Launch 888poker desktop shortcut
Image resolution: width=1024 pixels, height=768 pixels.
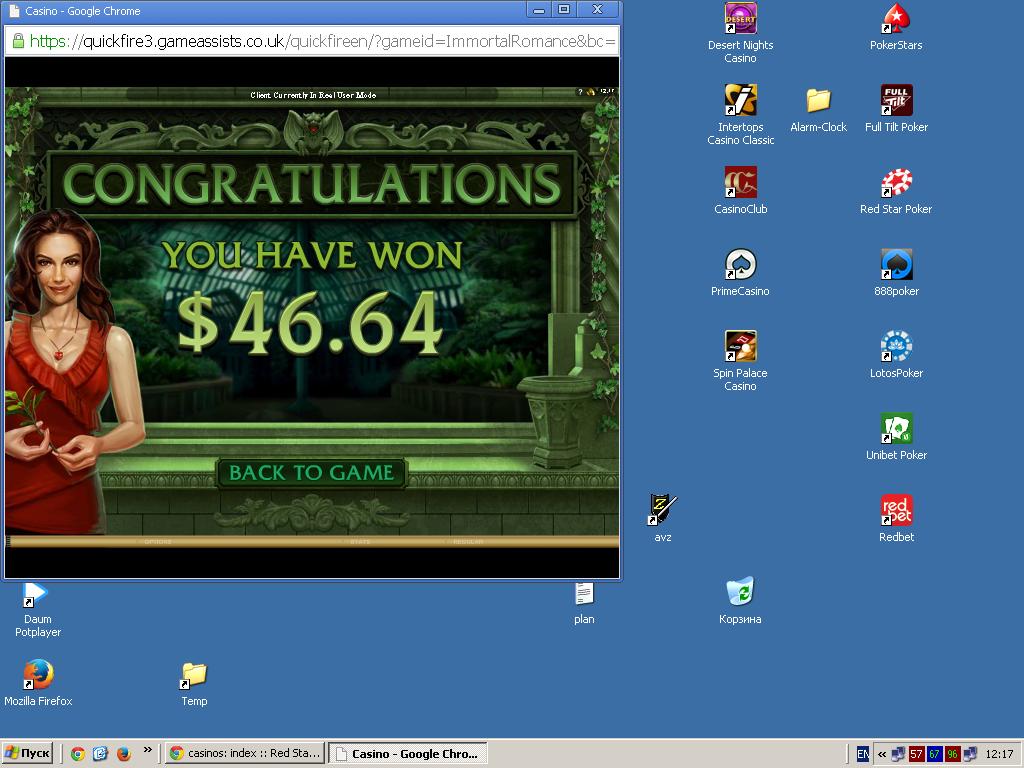pos(896,273)
